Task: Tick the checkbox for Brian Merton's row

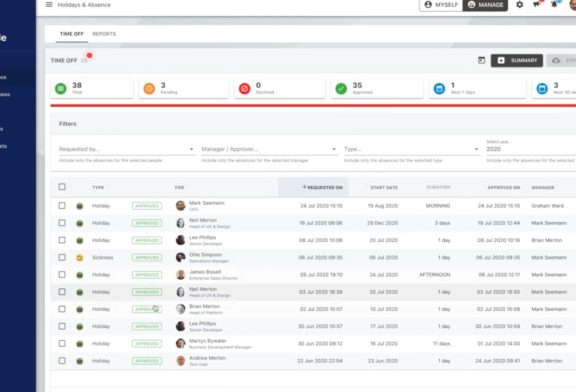Action: tap(62, 309)
